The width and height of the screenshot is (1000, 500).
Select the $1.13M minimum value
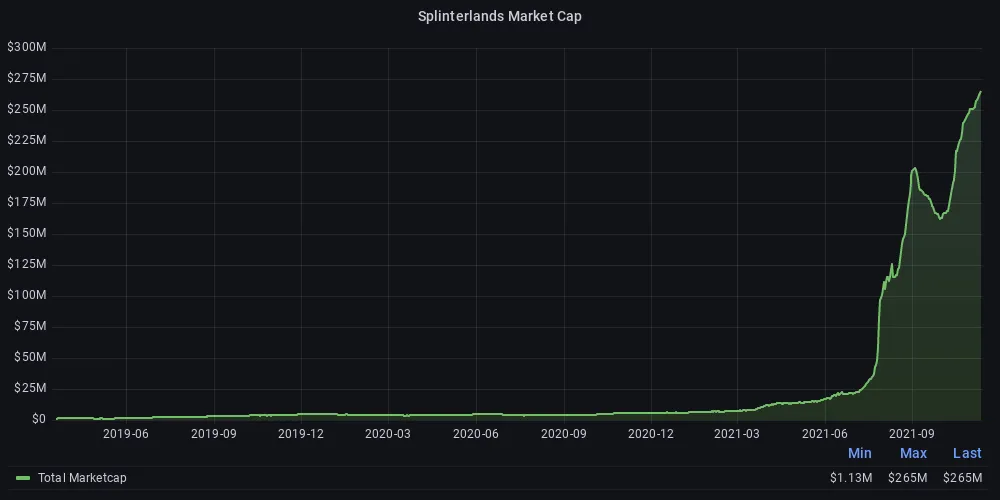[851, 478]
